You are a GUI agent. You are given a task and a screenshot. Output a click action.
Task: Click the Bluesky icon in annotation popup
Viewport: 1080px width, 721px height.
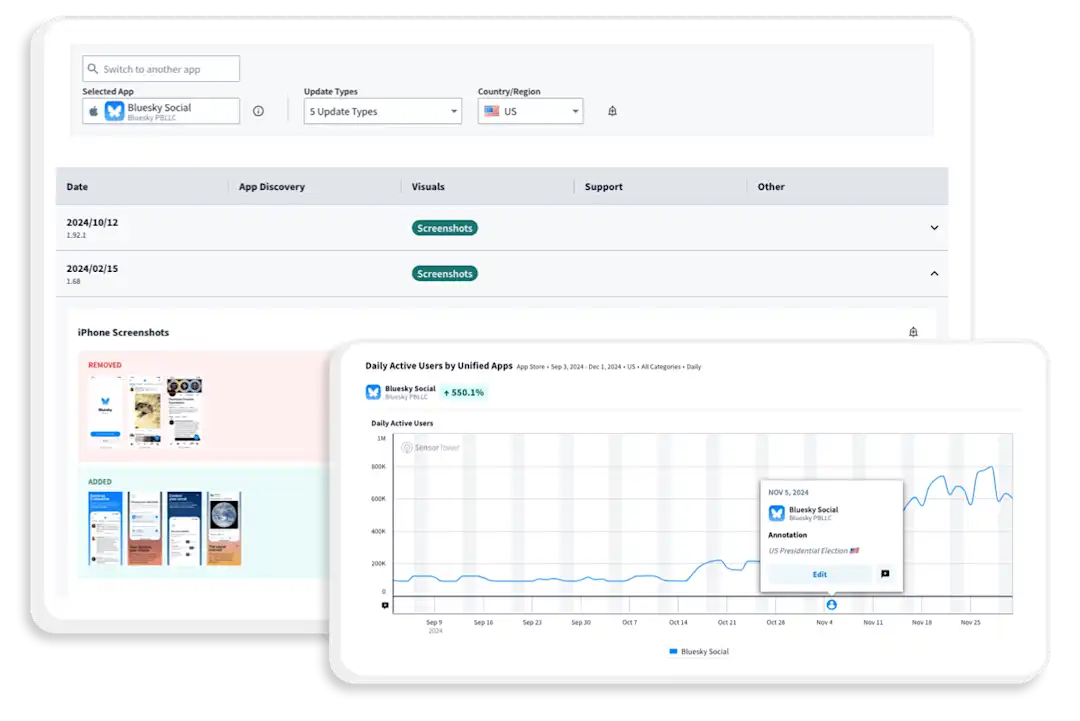pos(777,513)
